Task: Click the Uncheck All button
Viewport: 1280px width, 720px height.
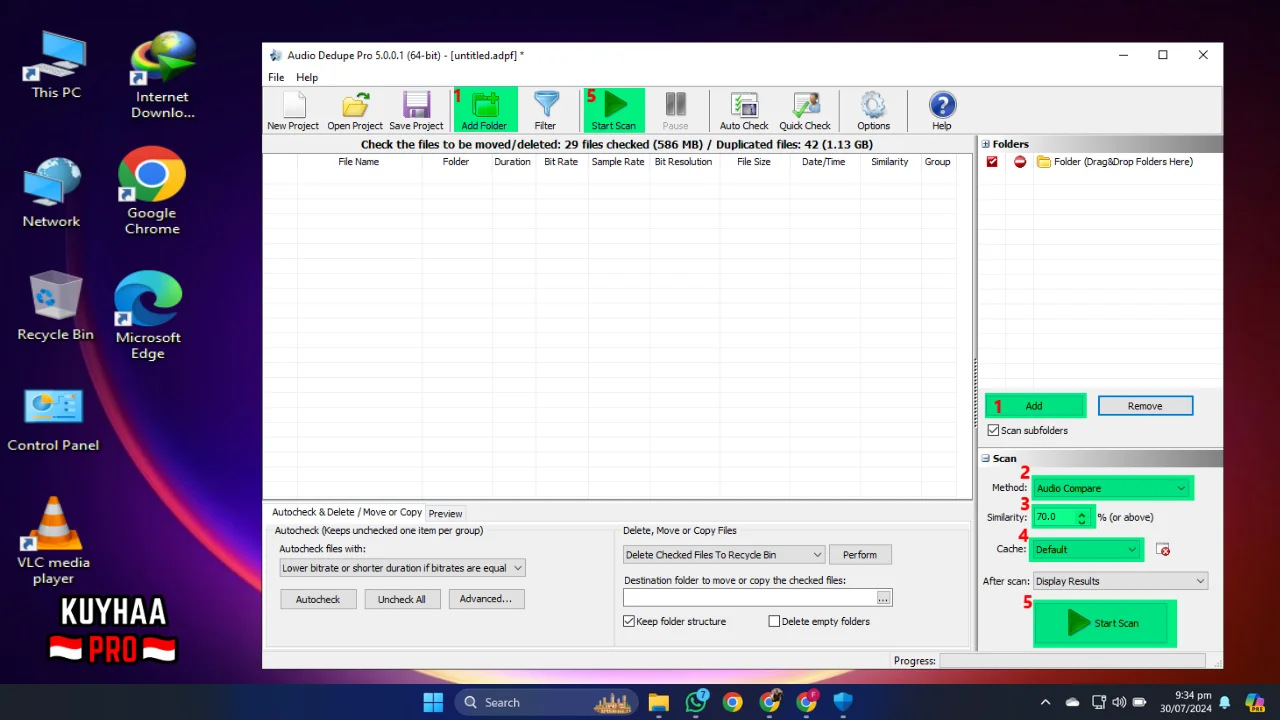Action: pyautogui.click(x=402, y=599)
